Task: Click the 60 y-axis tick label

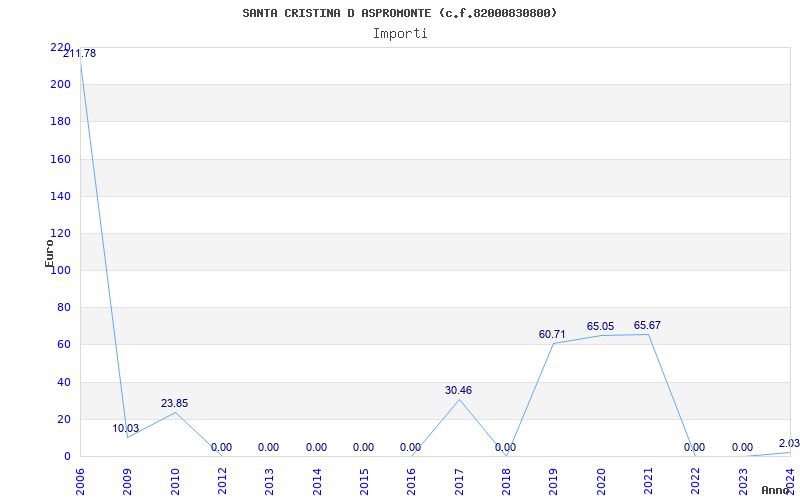Action: (x=63, y=345)
